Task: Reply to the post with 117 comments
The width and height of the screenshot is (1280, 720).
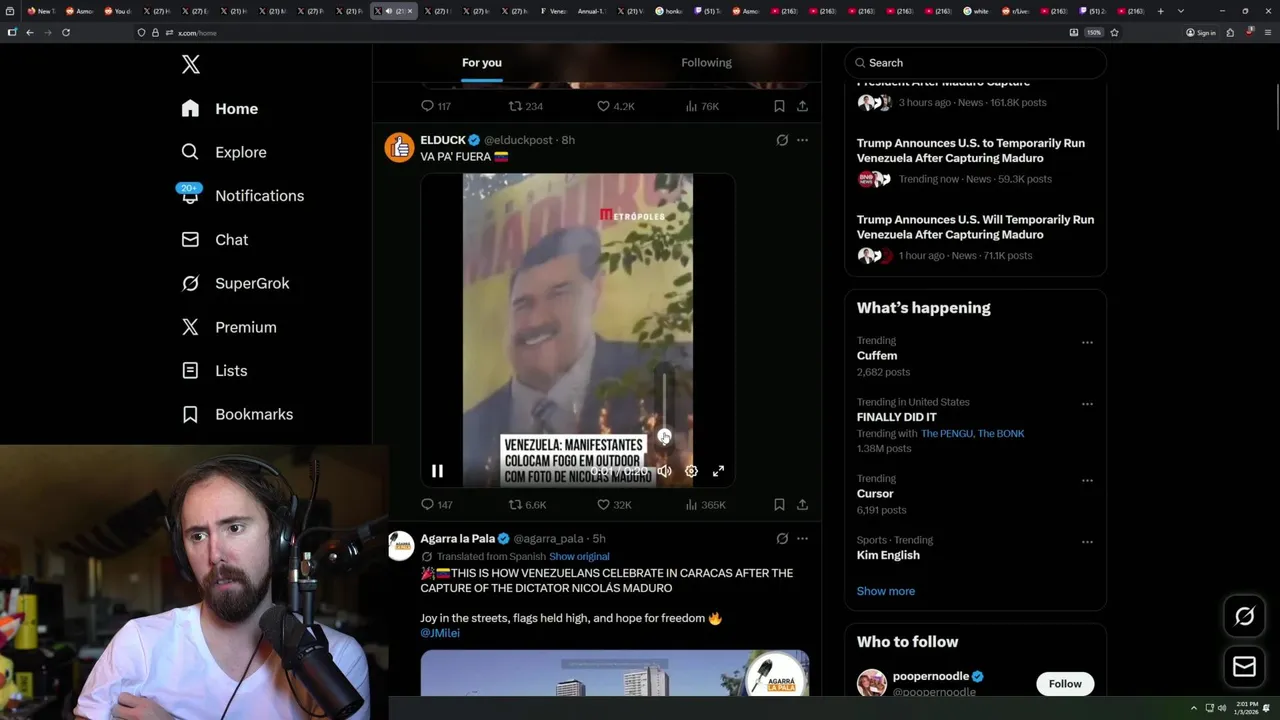Action: click(436, 106)
